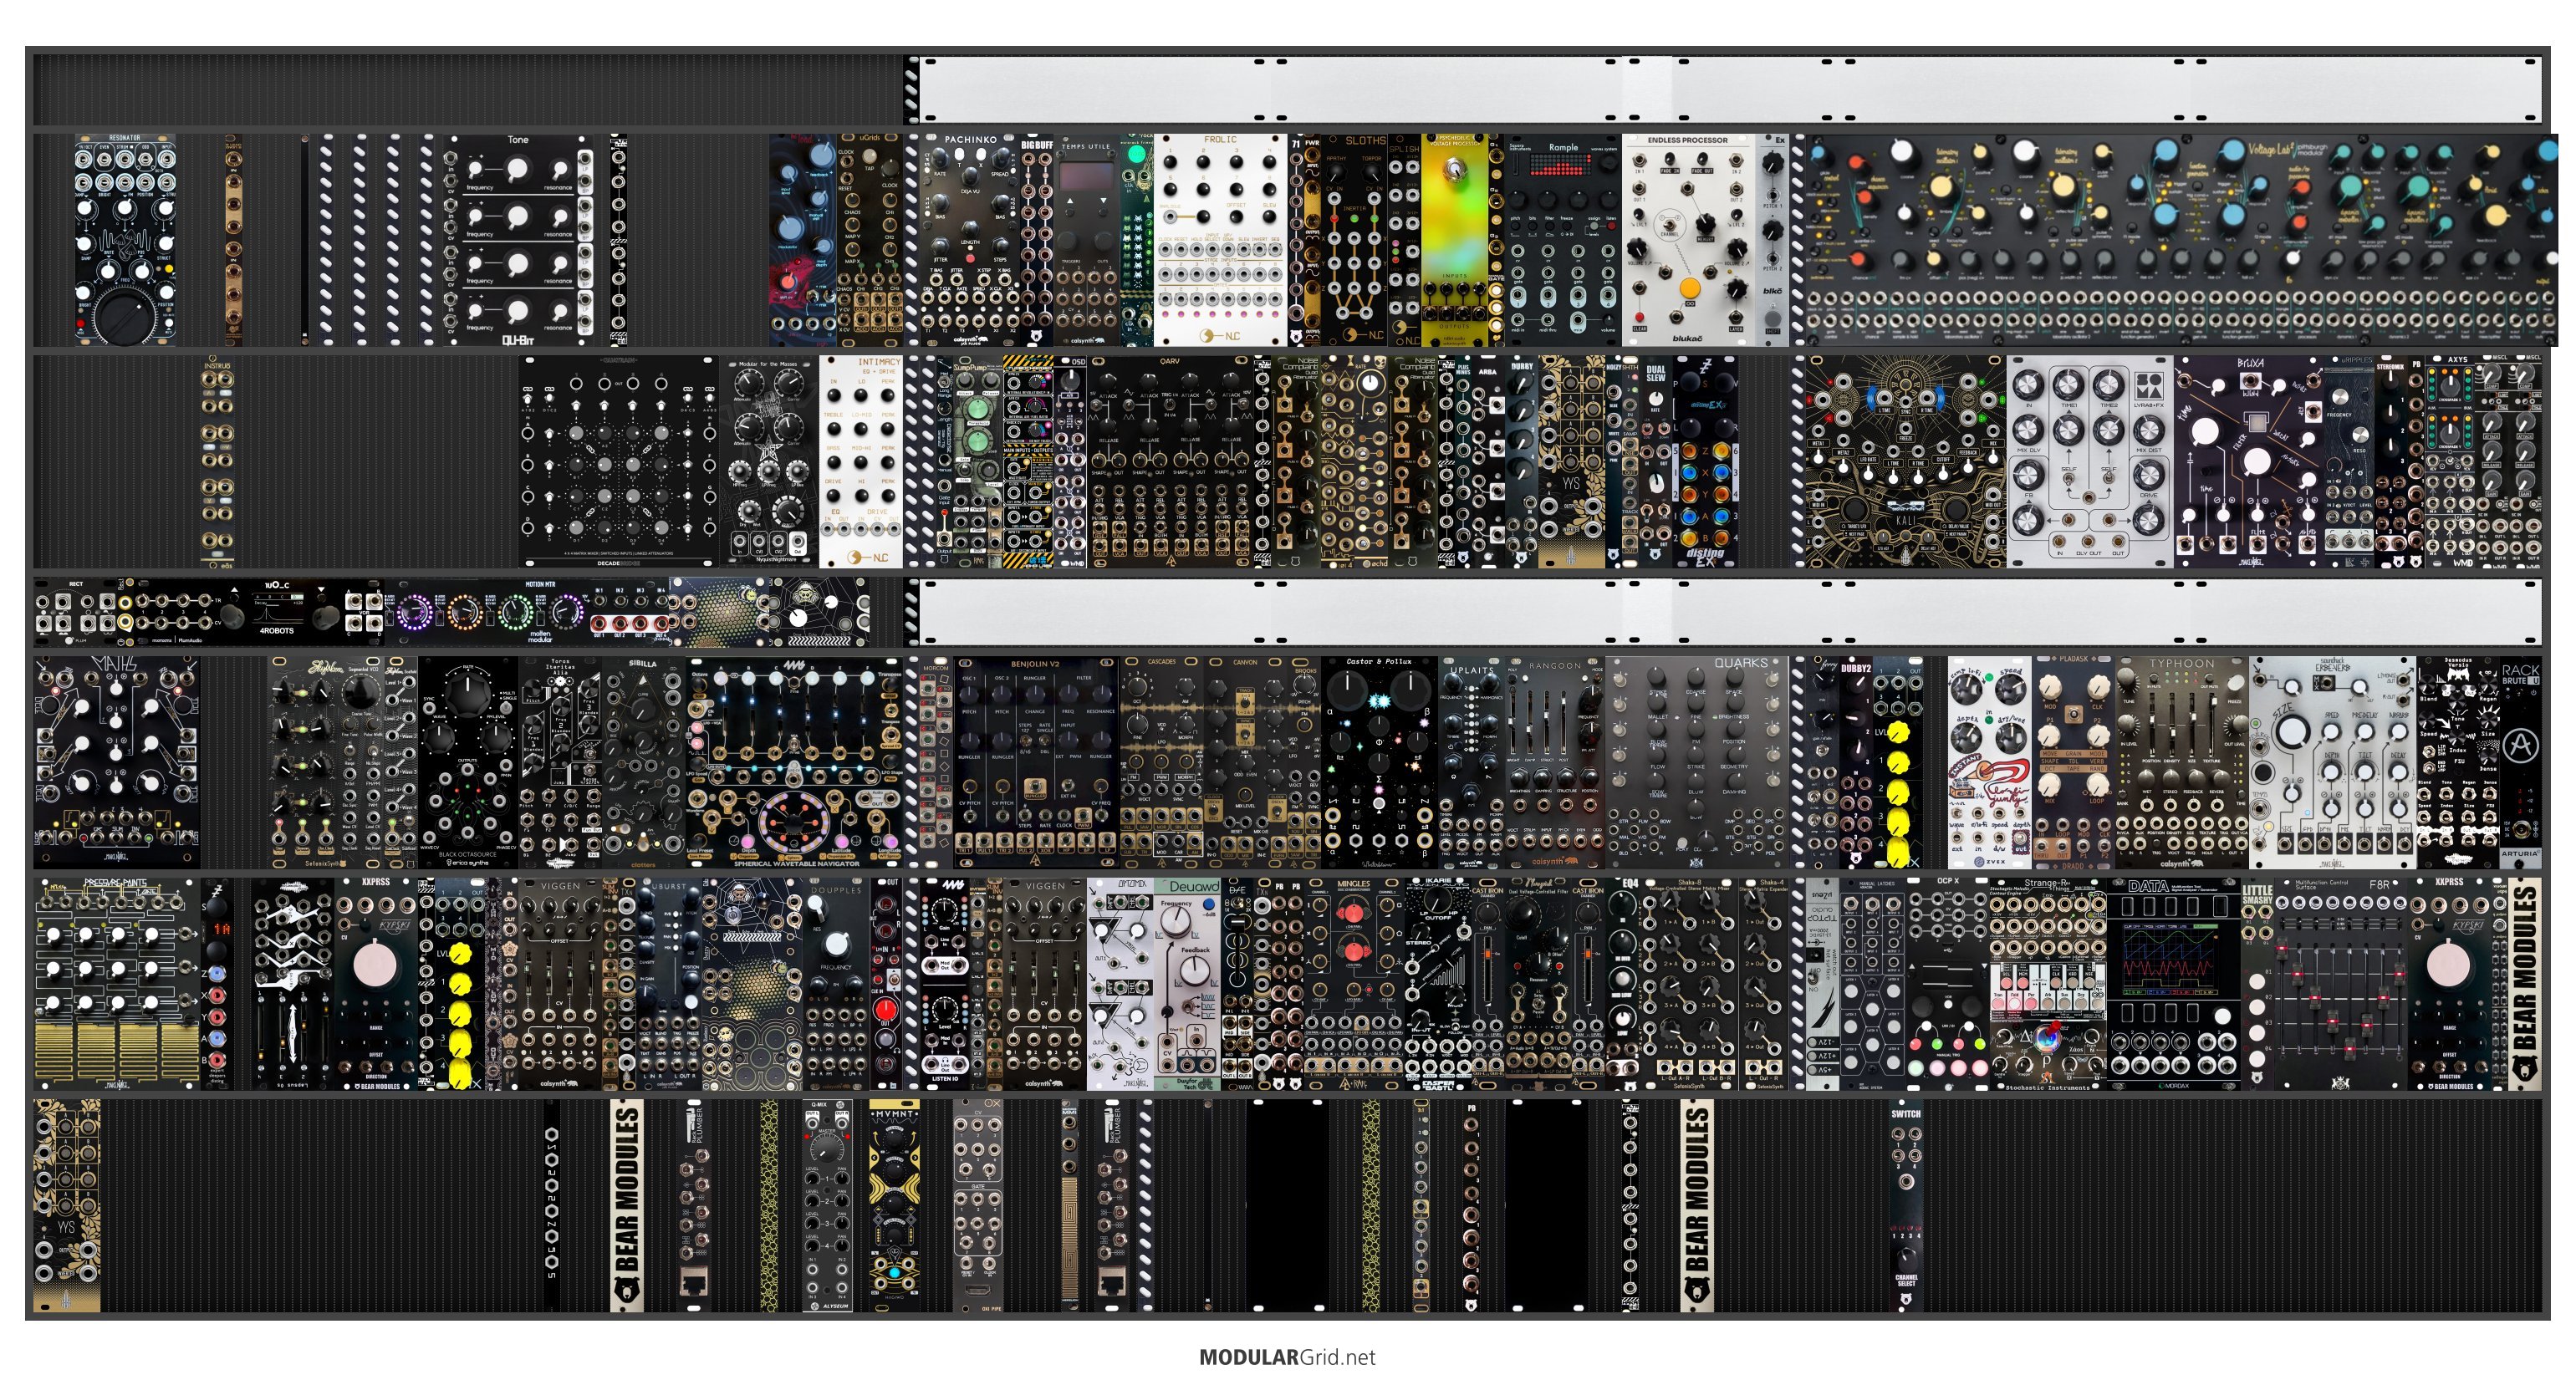Select the MVMNT module in bottom row

tap(894, 1206)
